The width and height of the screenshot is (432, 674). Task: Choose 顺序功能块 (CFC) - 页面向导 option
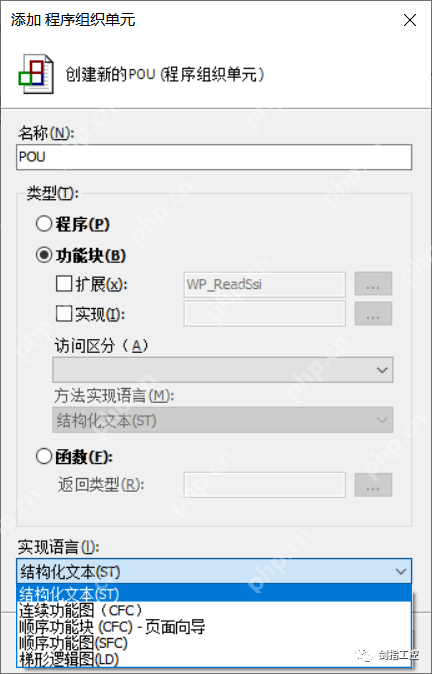(x=214, y=627)
